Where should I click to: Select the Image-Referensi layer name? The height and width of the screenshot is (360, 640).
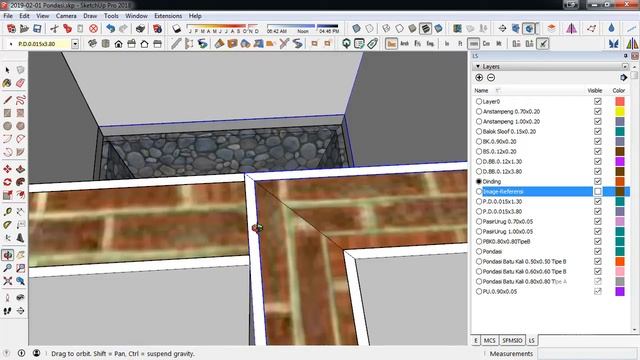pos(503,191)
